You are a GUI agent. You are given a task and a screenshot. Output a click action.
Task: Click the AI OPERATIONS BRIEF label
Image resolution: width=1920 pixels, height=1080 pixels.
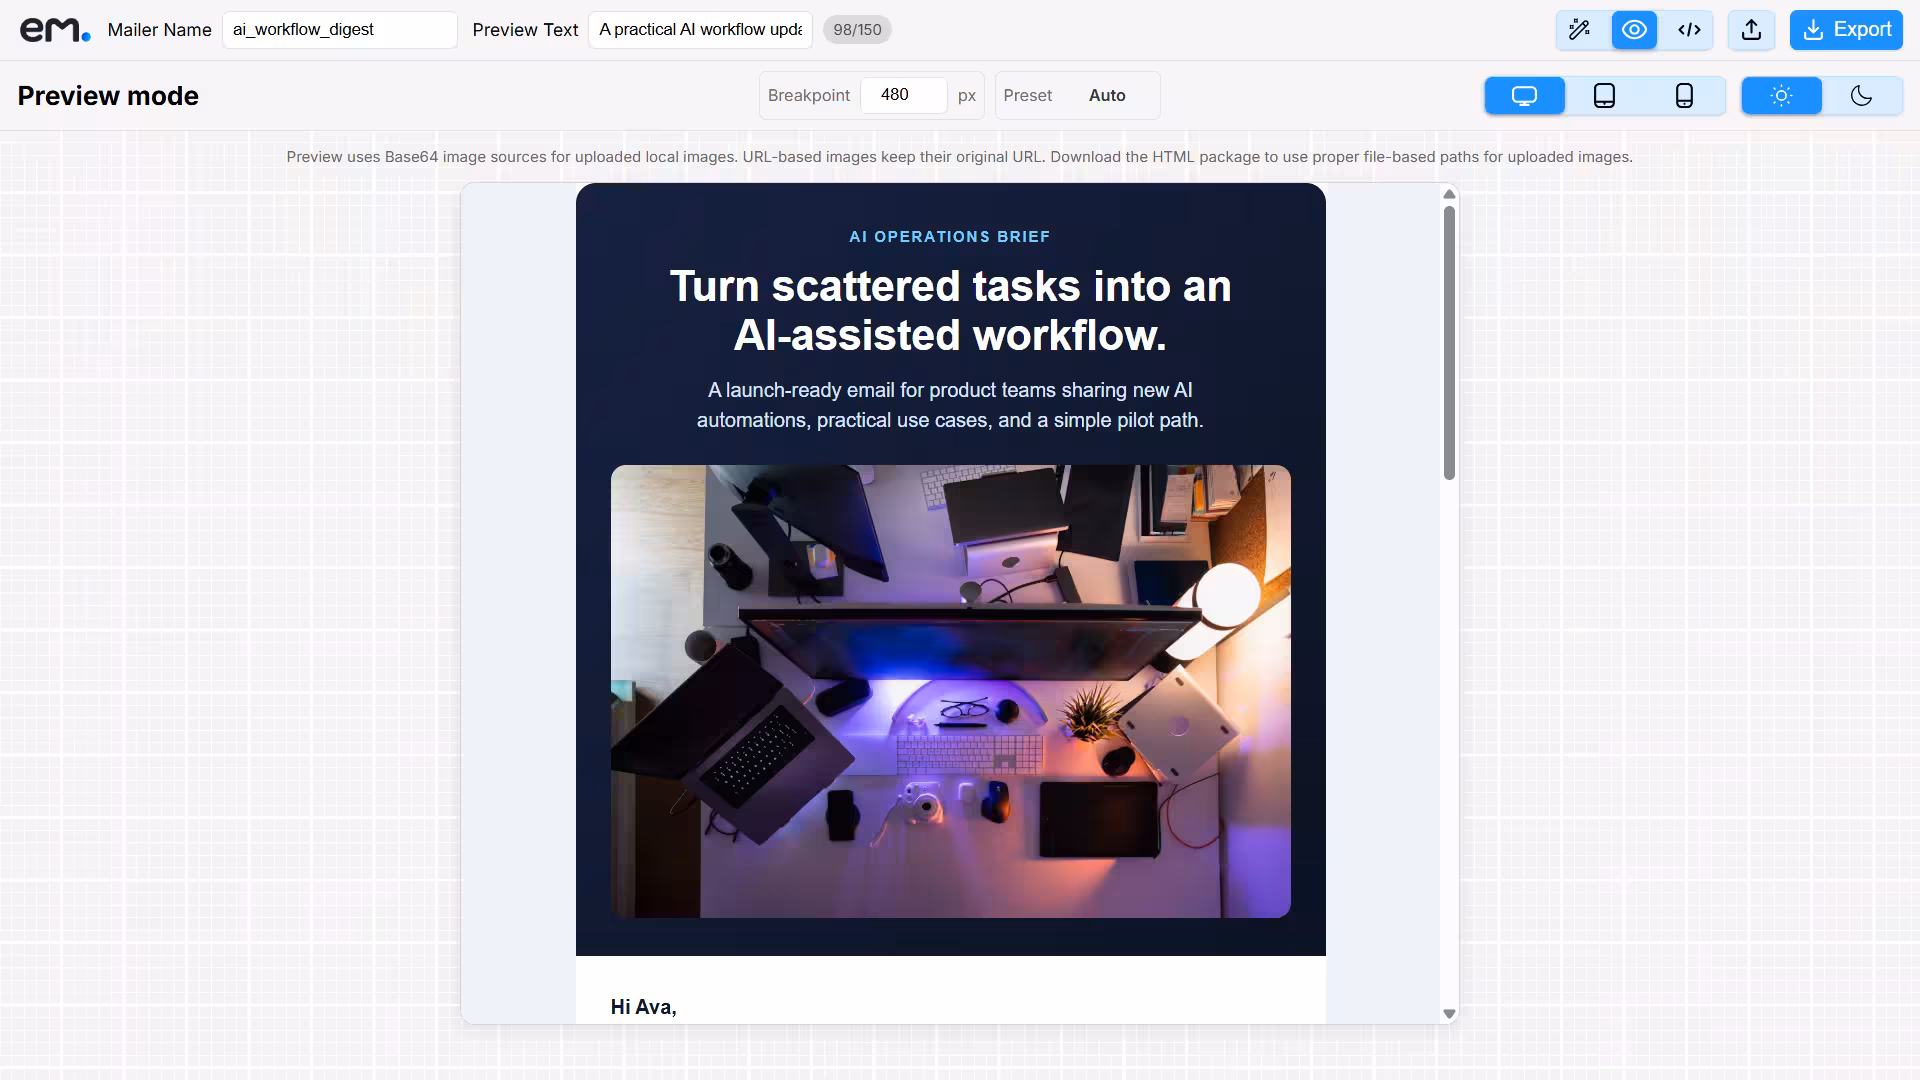[950, 237]
